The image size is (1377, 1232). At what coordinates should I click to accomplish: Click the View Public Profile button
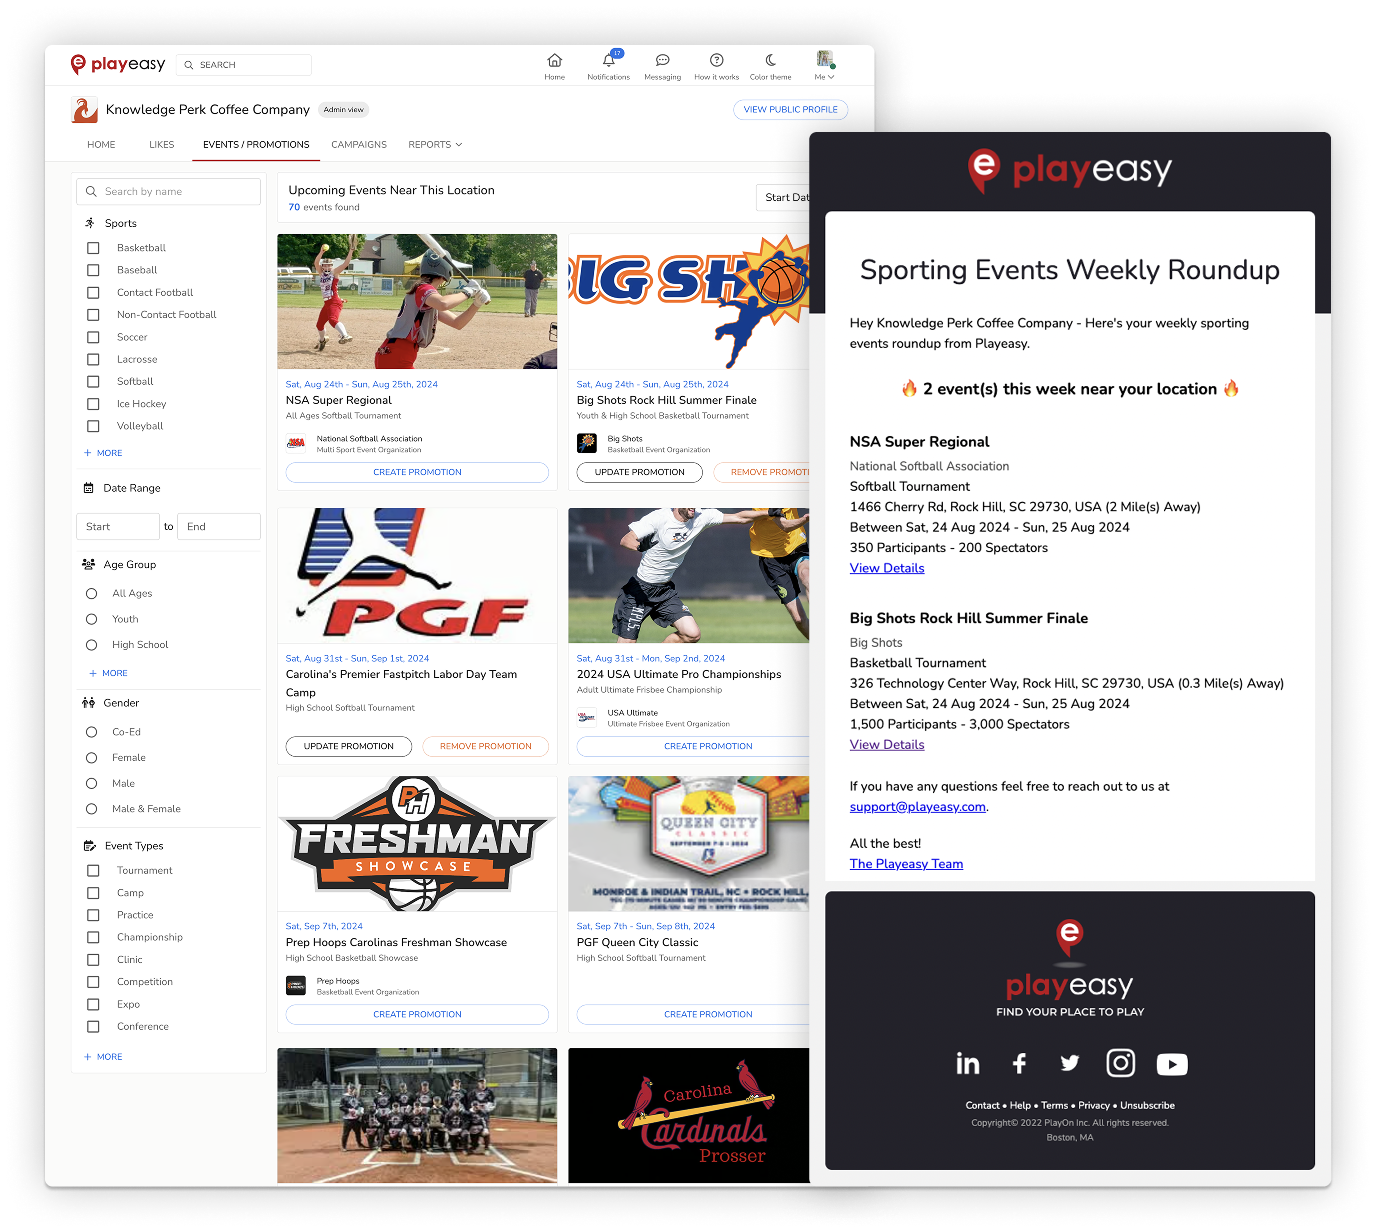[790, 110]
